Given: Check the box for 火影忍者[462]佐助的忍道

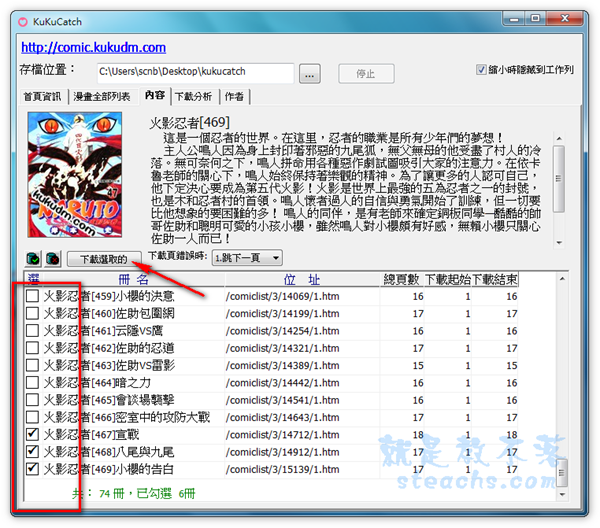Looking at the screenshot, I should pos(33,348).
